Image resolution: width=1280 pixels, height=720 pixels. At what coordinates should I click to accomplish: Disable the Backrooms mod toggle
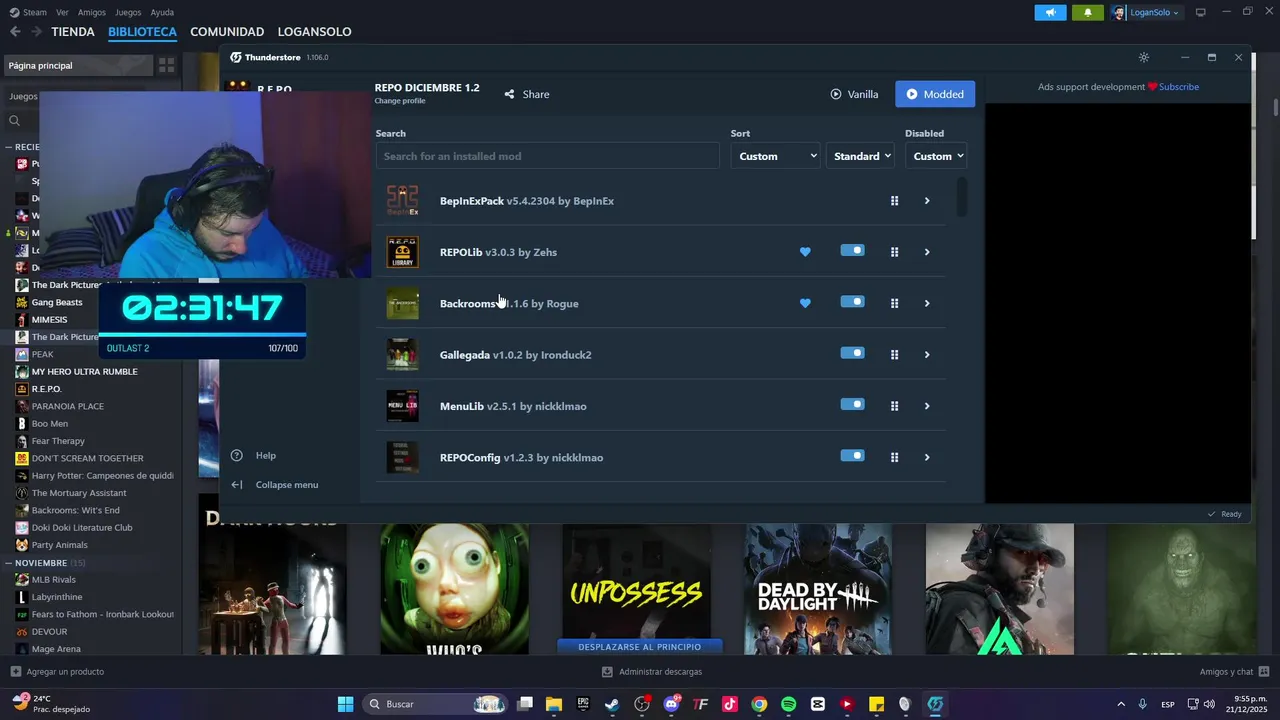click(x=852, y=301)
